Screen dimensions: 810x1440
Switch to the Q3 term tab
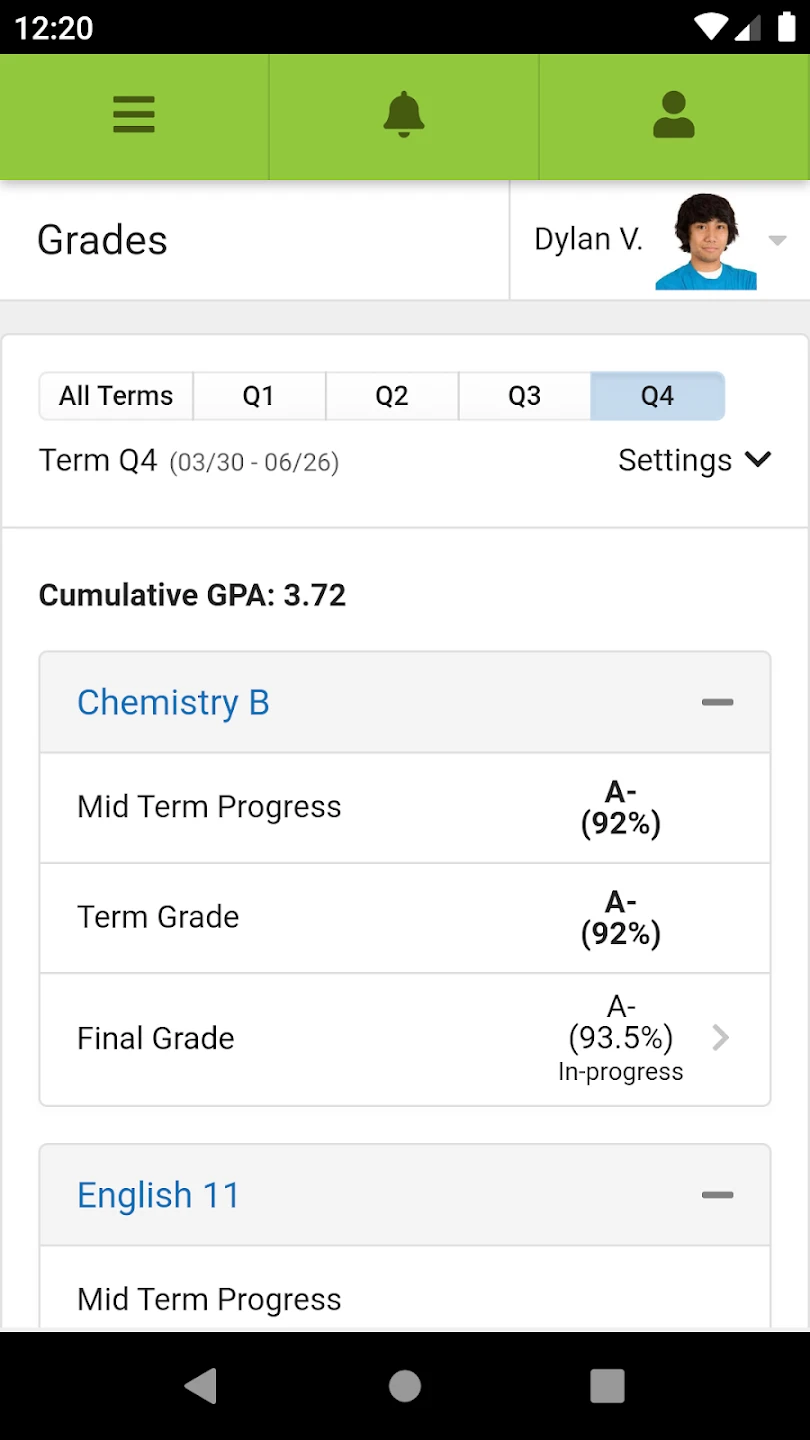coord(524,396)
